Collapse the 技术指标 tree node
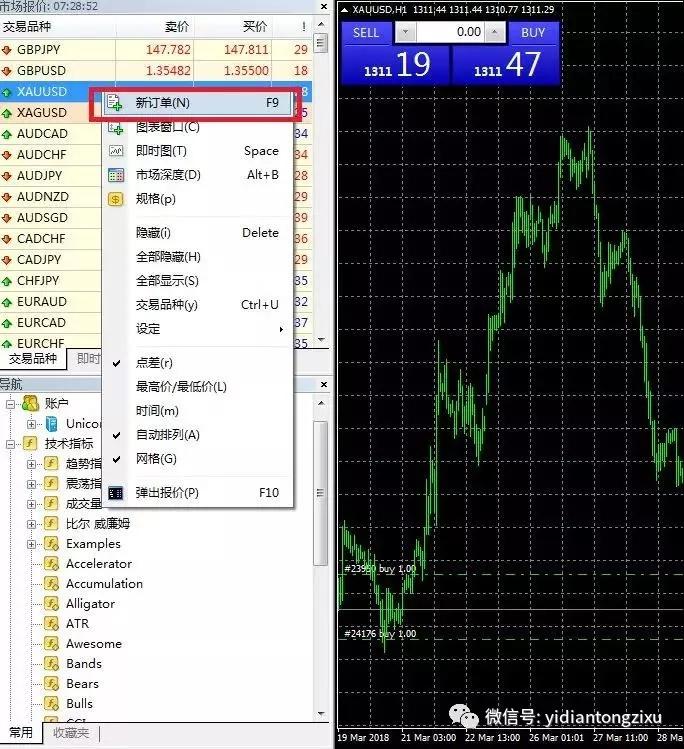This screenshot has width=684, height=749. pos(10,443)
